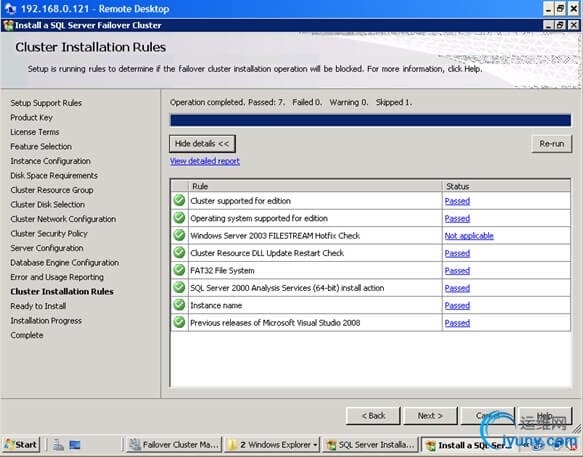Image resolution: width=583 pixels, height=457 pixels.
Task: Click green check icon for Operating system supported row
Action: click(x=179, y=218)
